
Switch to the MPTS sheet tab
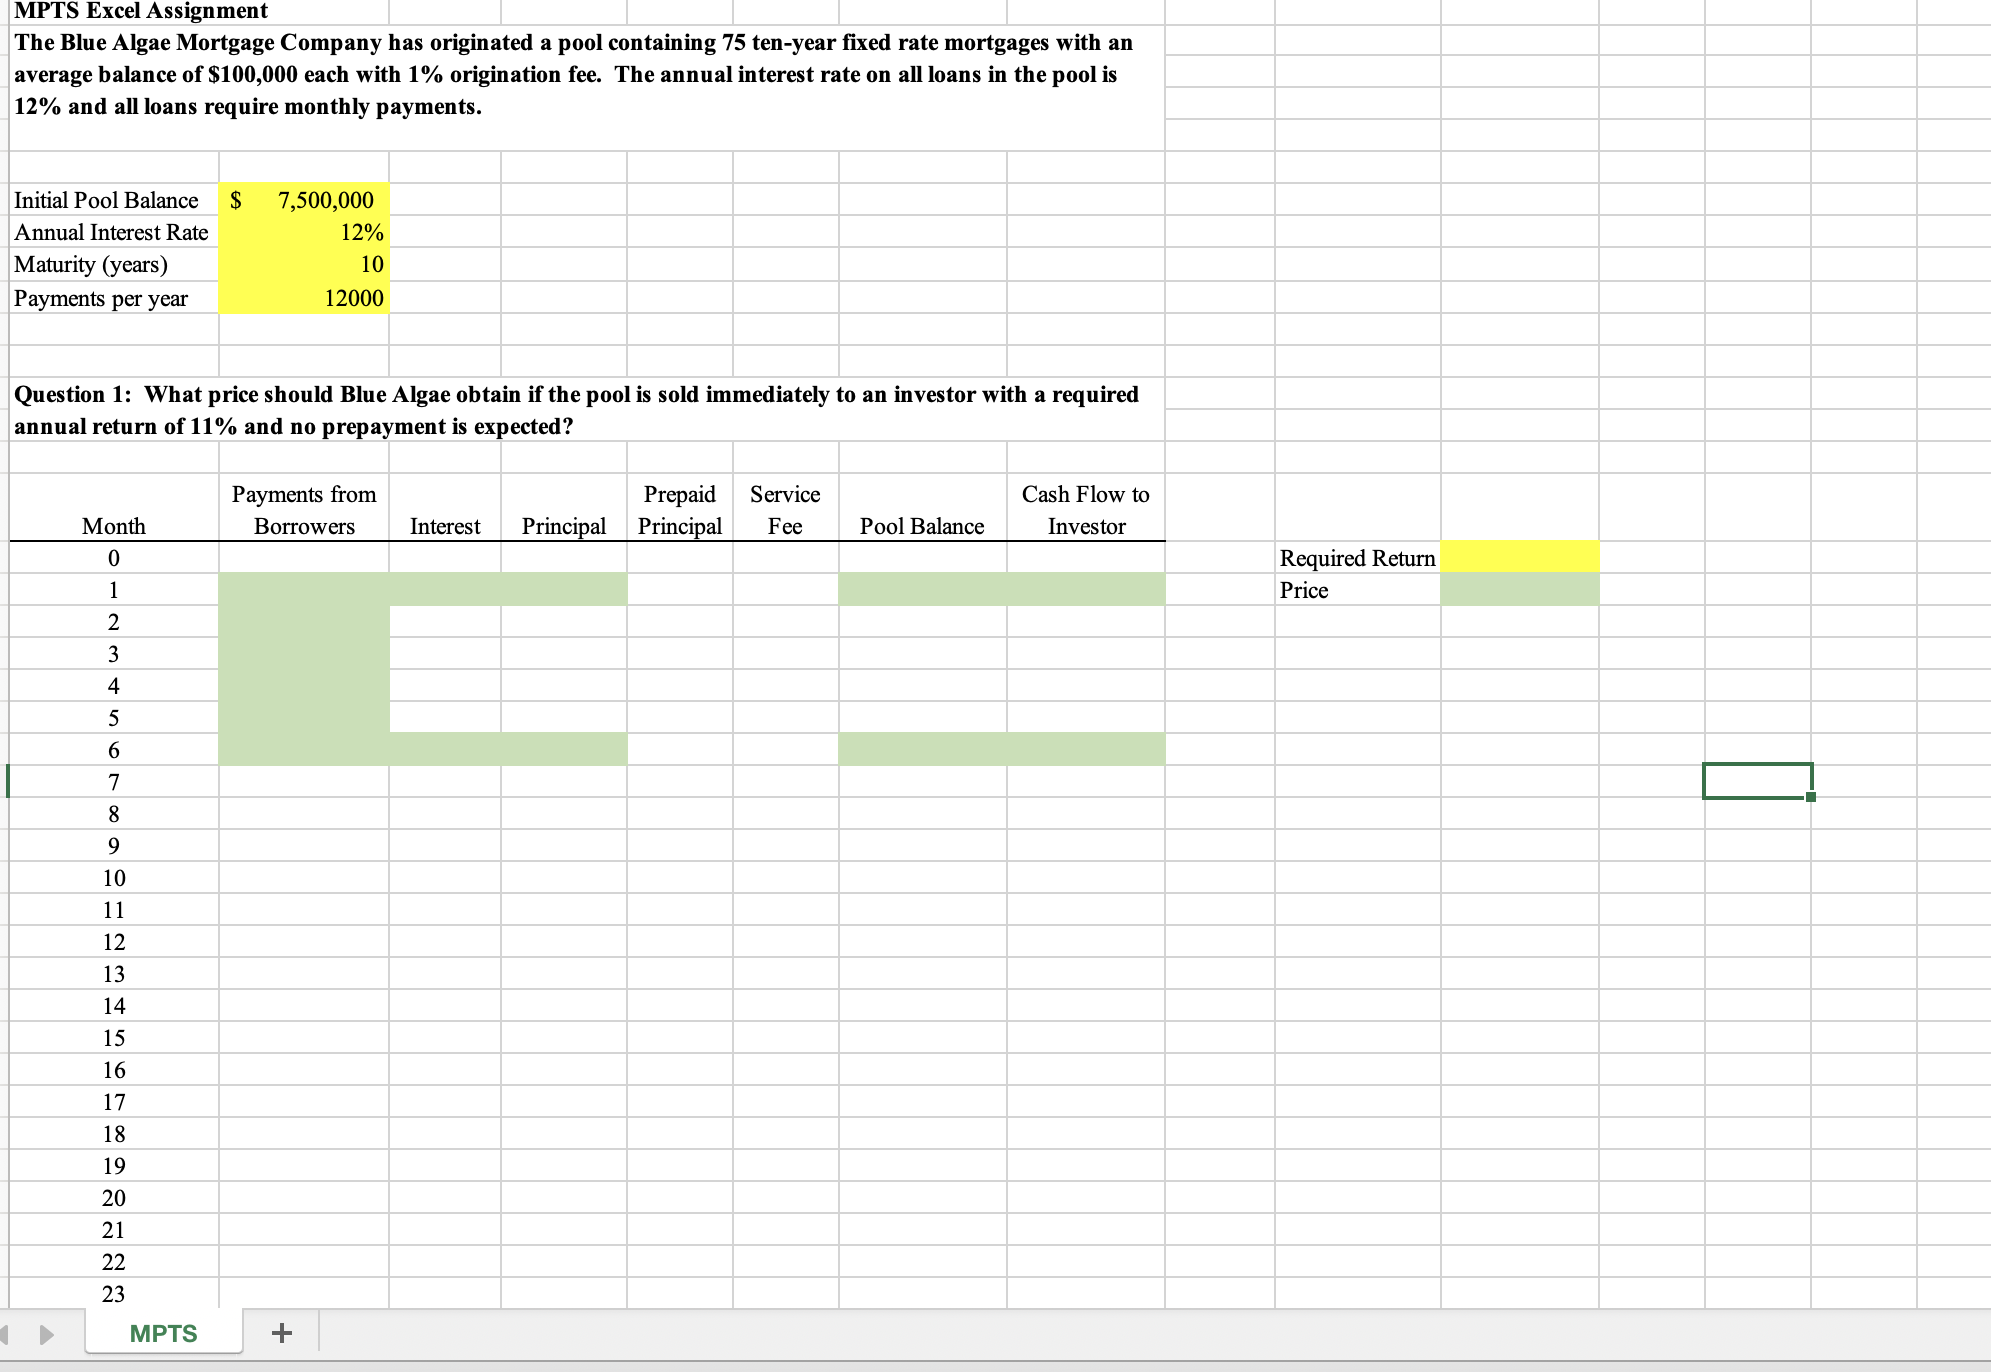pyautogui.click(x=163, y=1333)
